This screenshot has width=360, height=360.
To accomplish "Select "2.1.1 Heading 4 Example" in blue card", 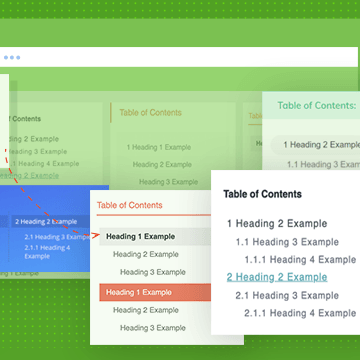I will point(47,252).
